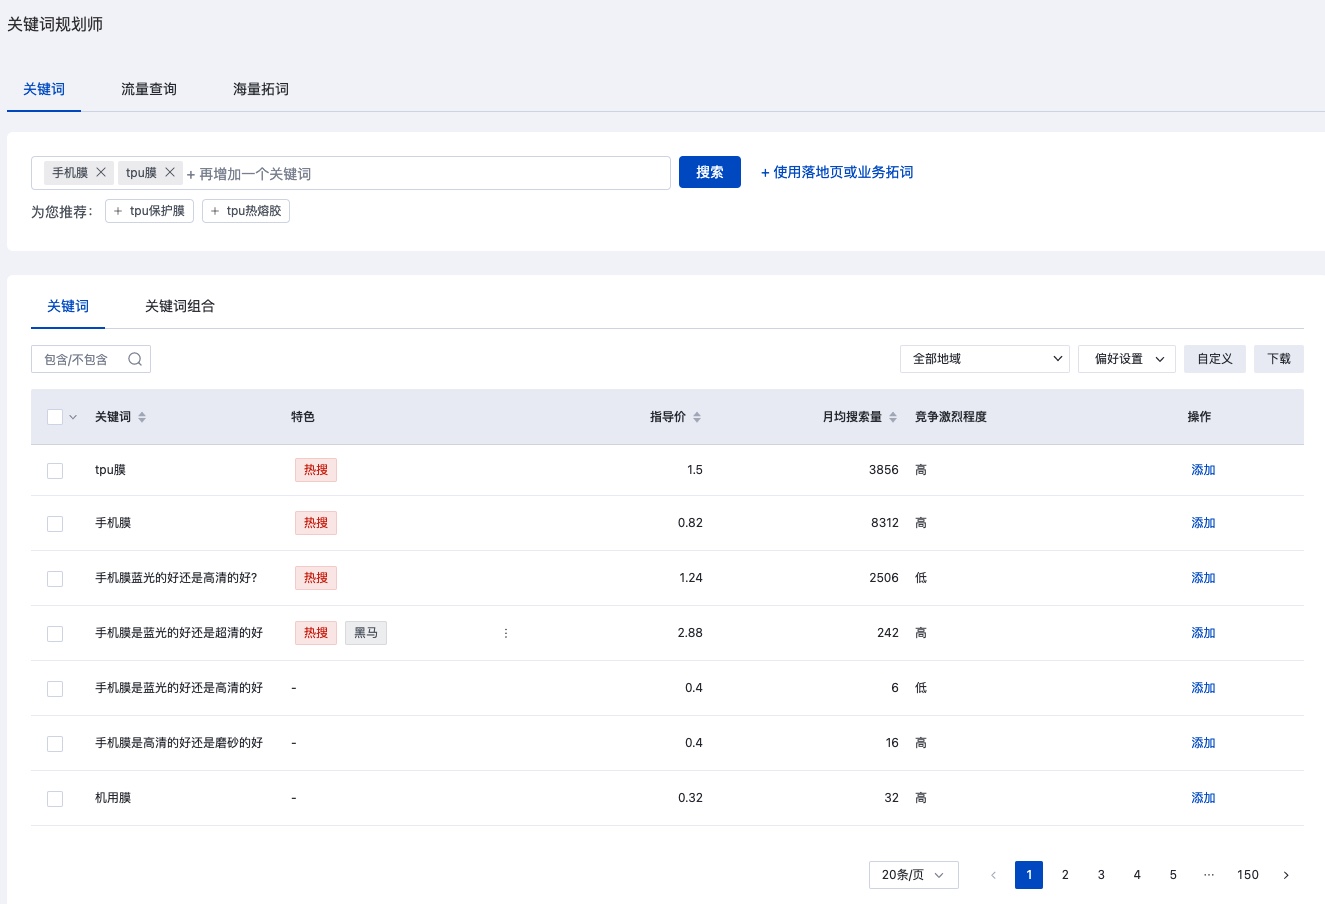Sort the table by 指导价 using its sort arrows

click(x=697, y=417)
